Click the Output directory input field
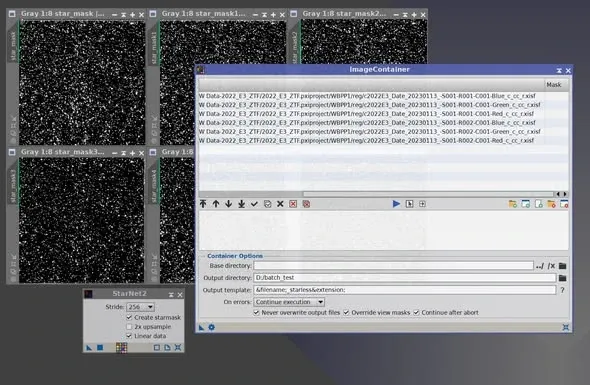Image resolution: width=590 pixels, height=385 pixels. tap(405, 278)
